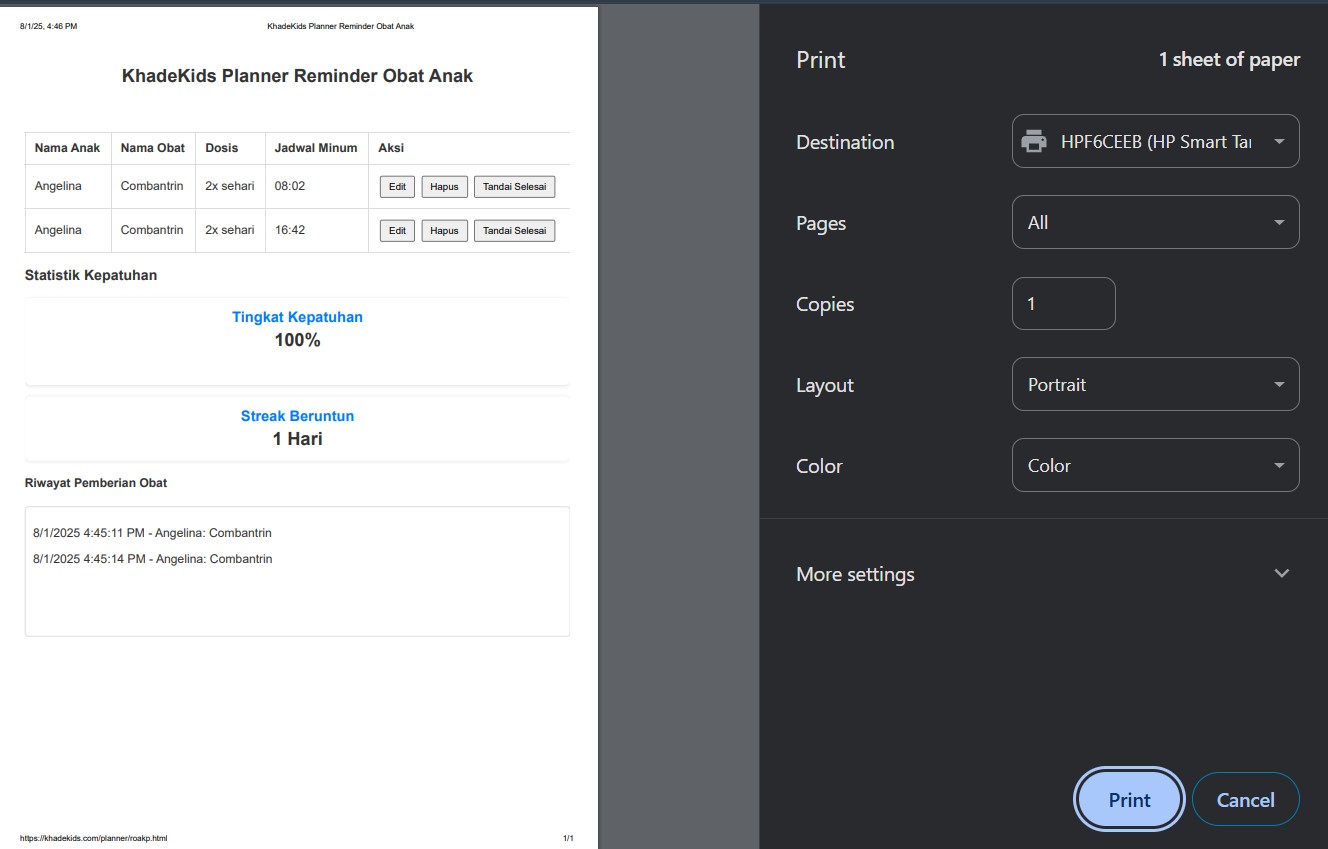Click the 4:45:11 PM history entry
This screenshot has height=849, width=1328.
tap(152, 533)
